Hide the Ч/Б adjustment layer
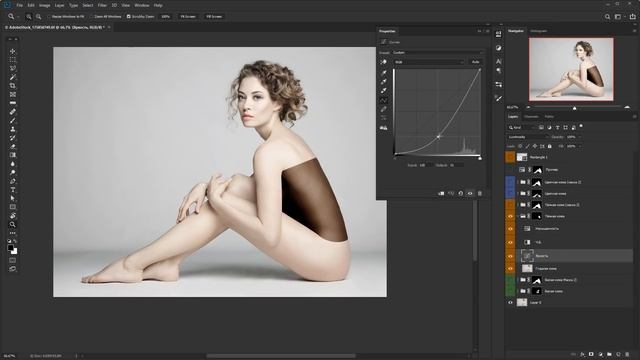 click(510, 242)
